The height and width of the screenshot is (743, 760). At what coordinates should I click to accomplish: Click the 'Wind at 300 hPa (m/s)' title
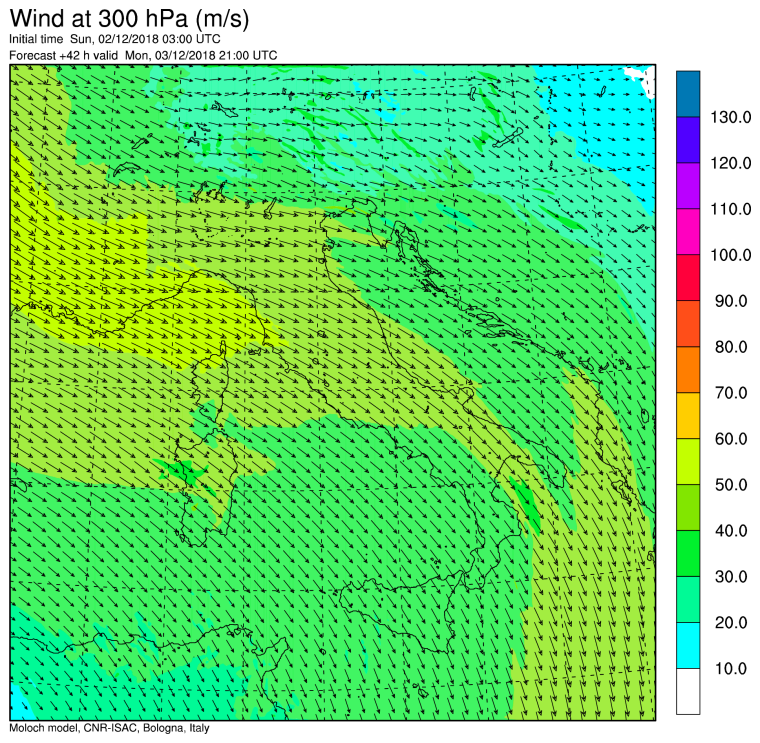(x=129, y=19)
